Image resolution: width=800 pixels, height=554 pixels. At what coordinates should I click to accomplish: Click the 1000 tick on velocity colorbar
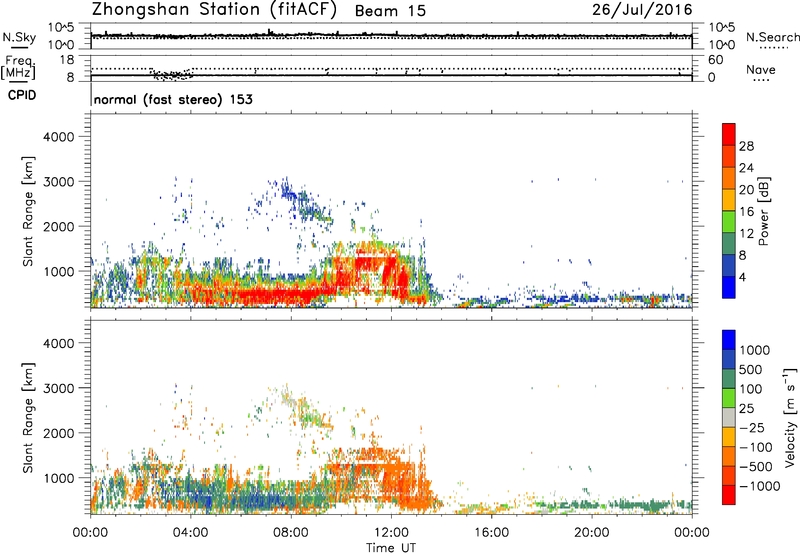[755, 350]
